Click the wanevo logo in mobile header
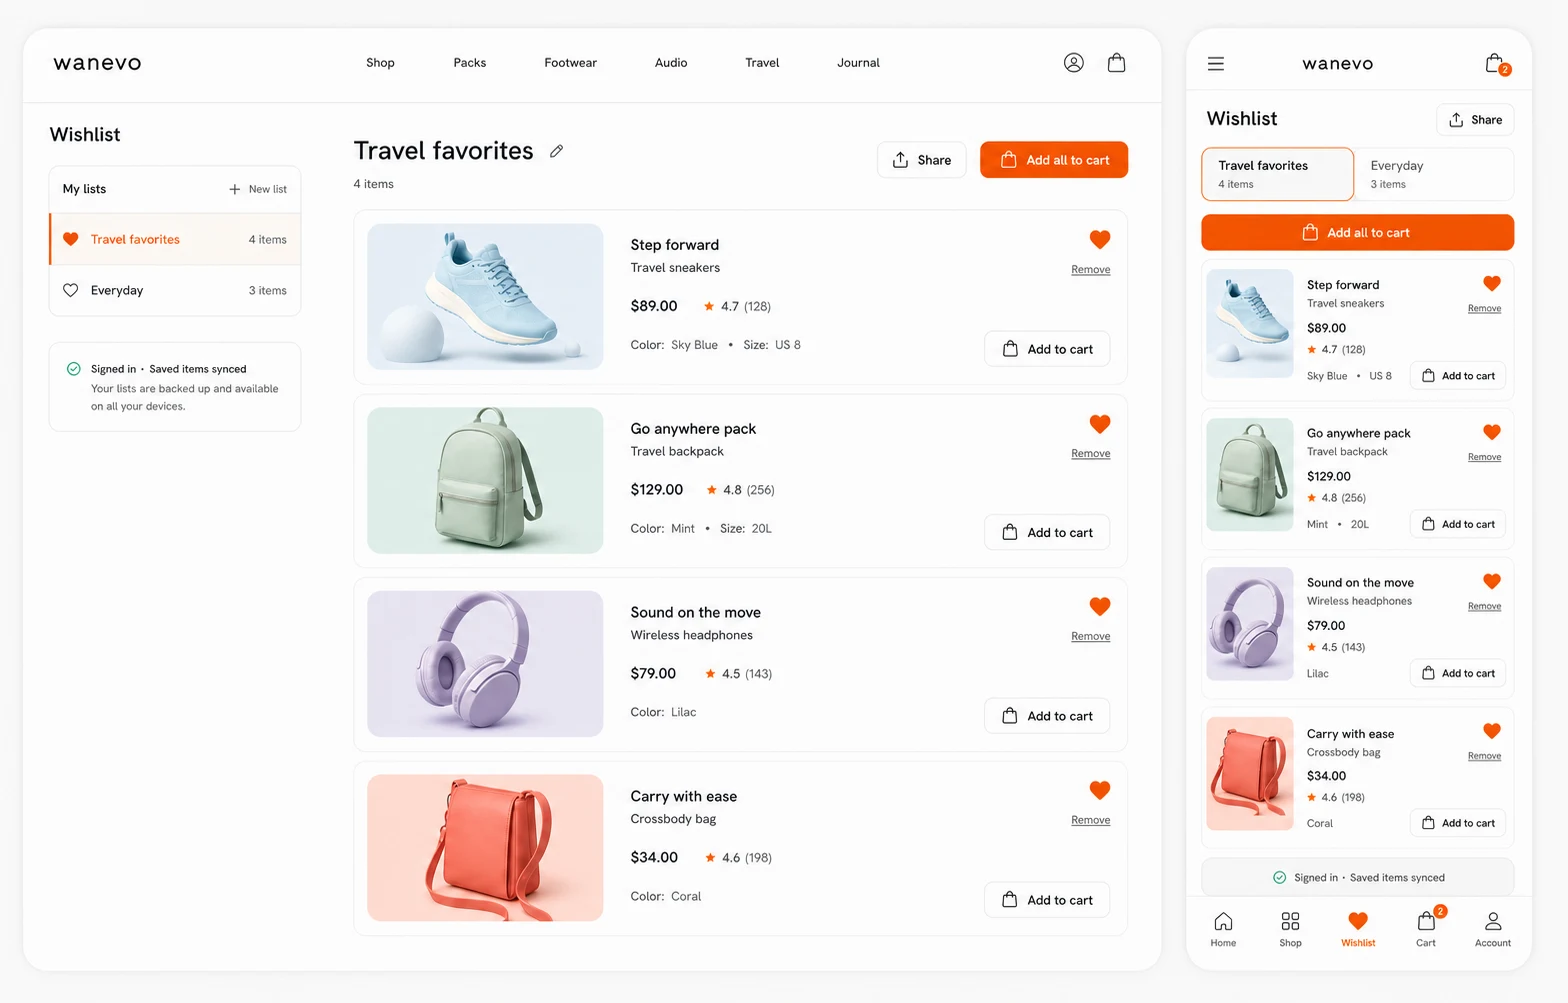1568x1003 pixels. point(1338,64)
